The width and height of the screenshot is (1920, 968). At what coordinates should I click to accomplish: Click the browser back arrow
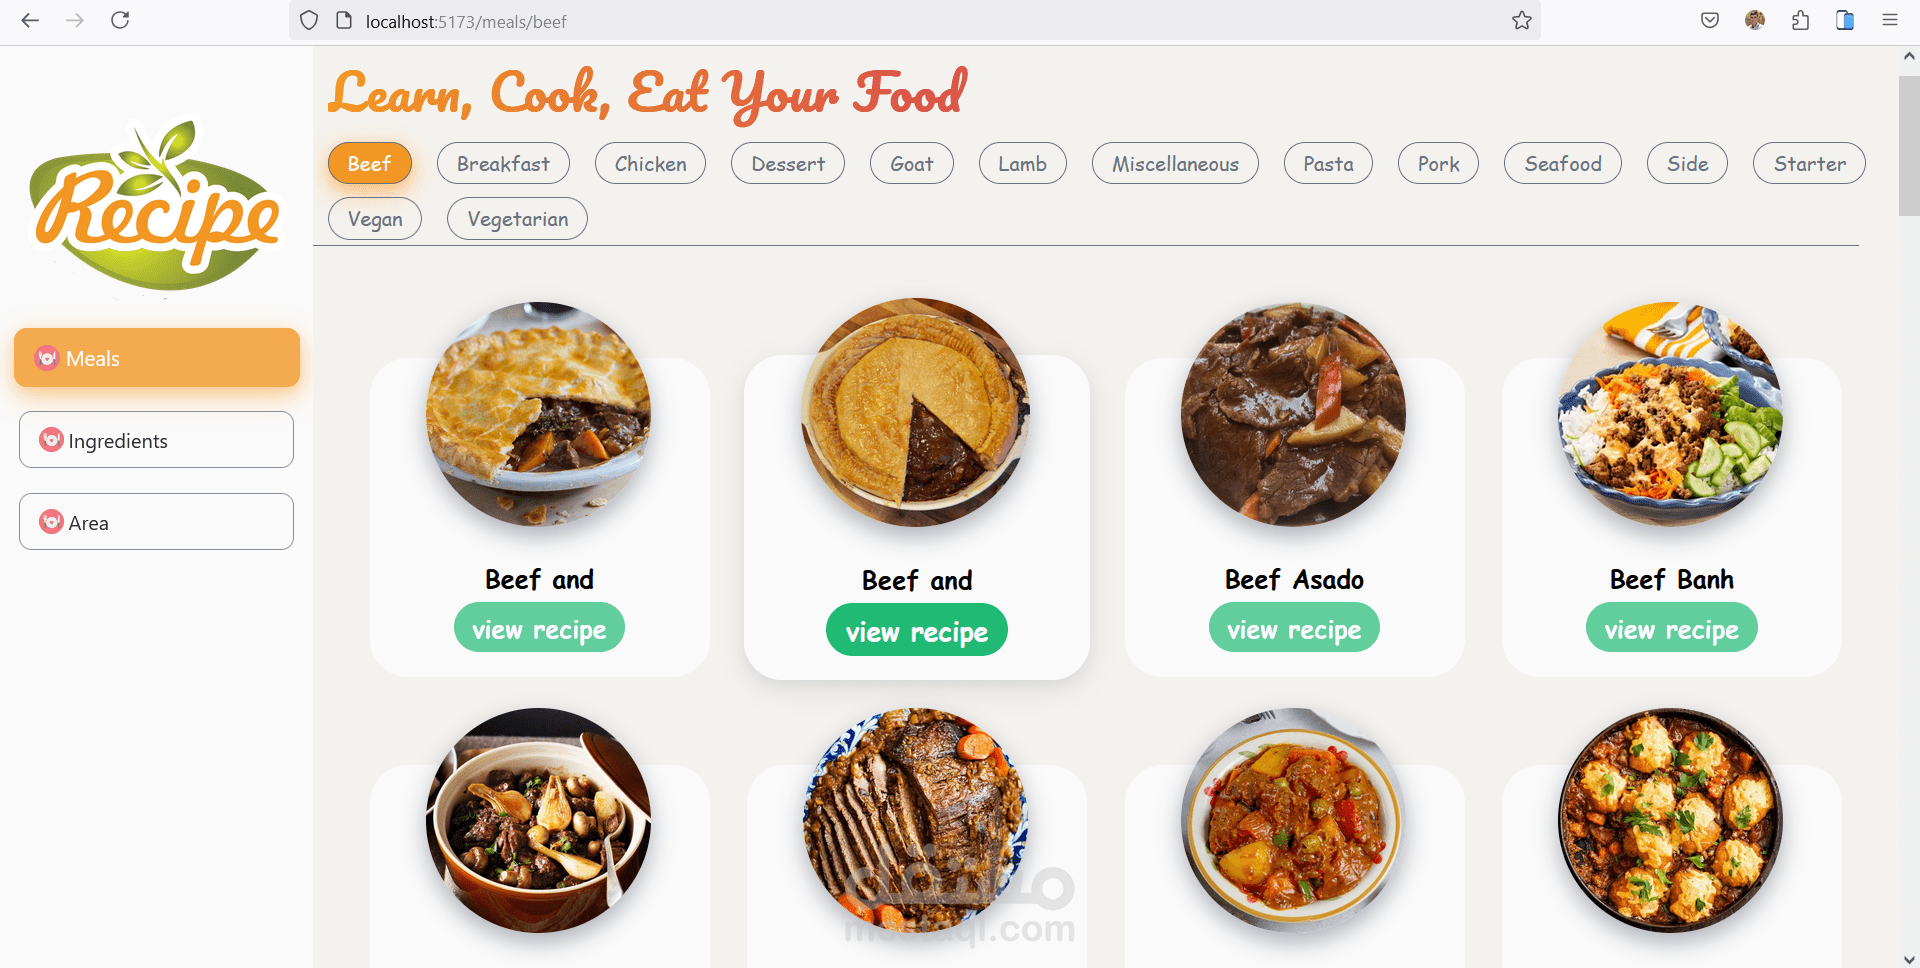point(30,20)
